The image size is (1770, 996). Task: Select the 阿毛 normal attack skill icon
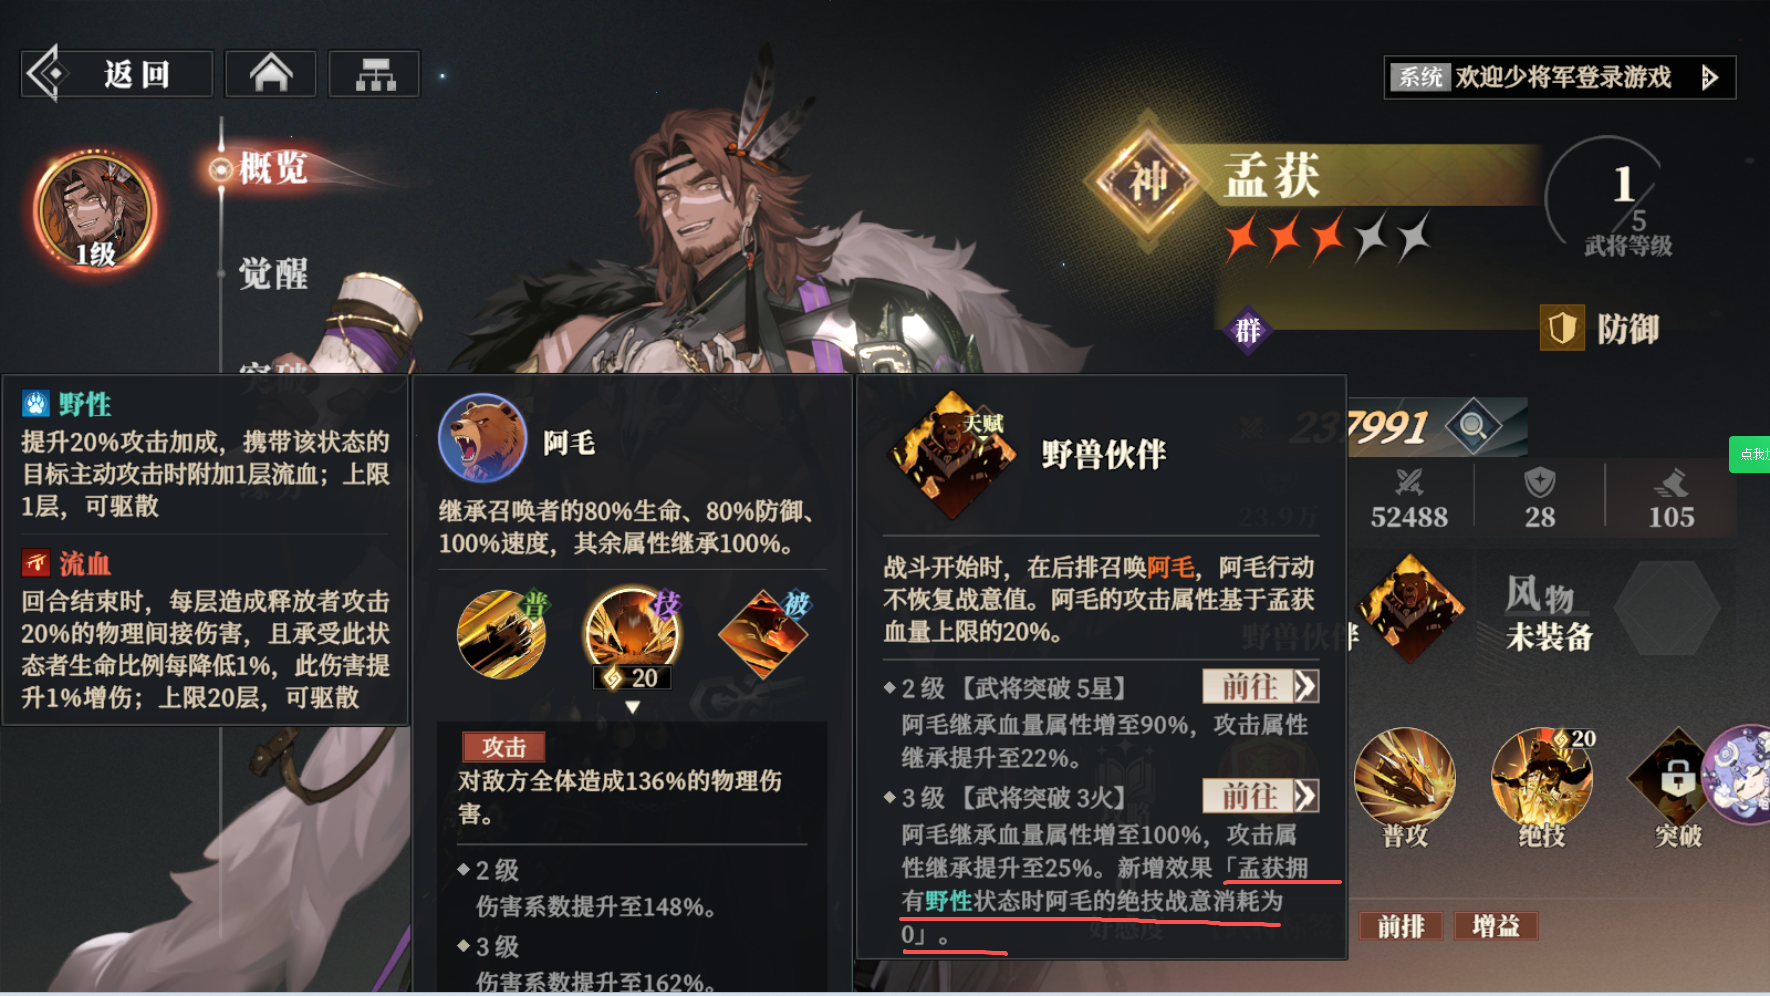pos(501,634)
